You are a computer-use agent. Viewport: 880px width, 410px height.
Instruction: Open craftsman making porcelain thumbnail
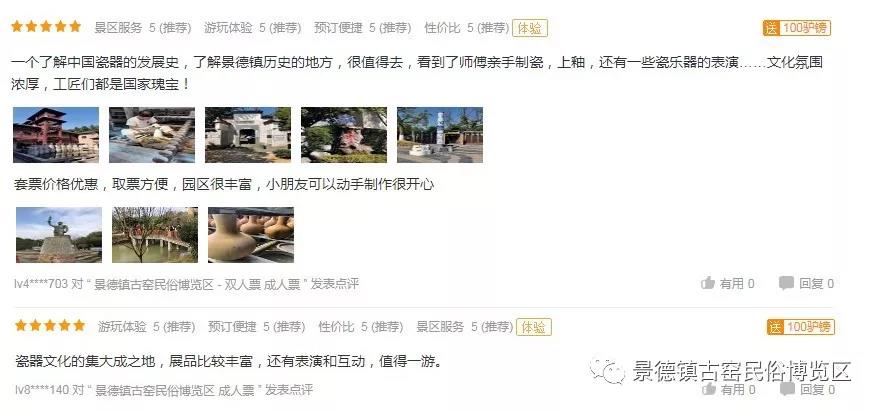pos(152,135)
